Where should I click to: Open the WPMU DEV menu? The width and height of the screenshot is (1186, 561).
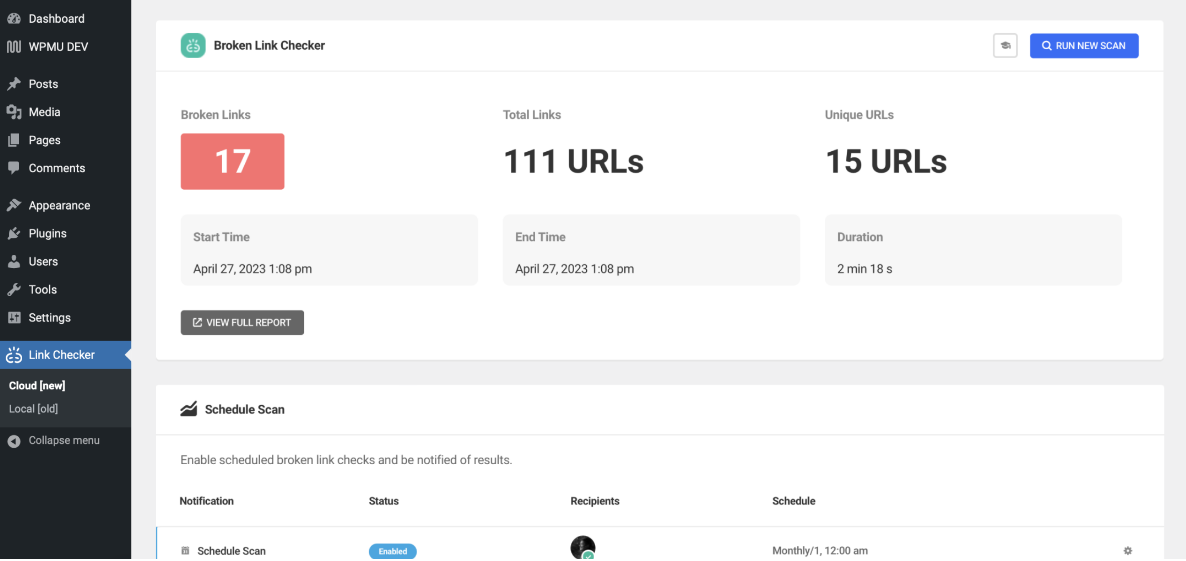(57, 47)
